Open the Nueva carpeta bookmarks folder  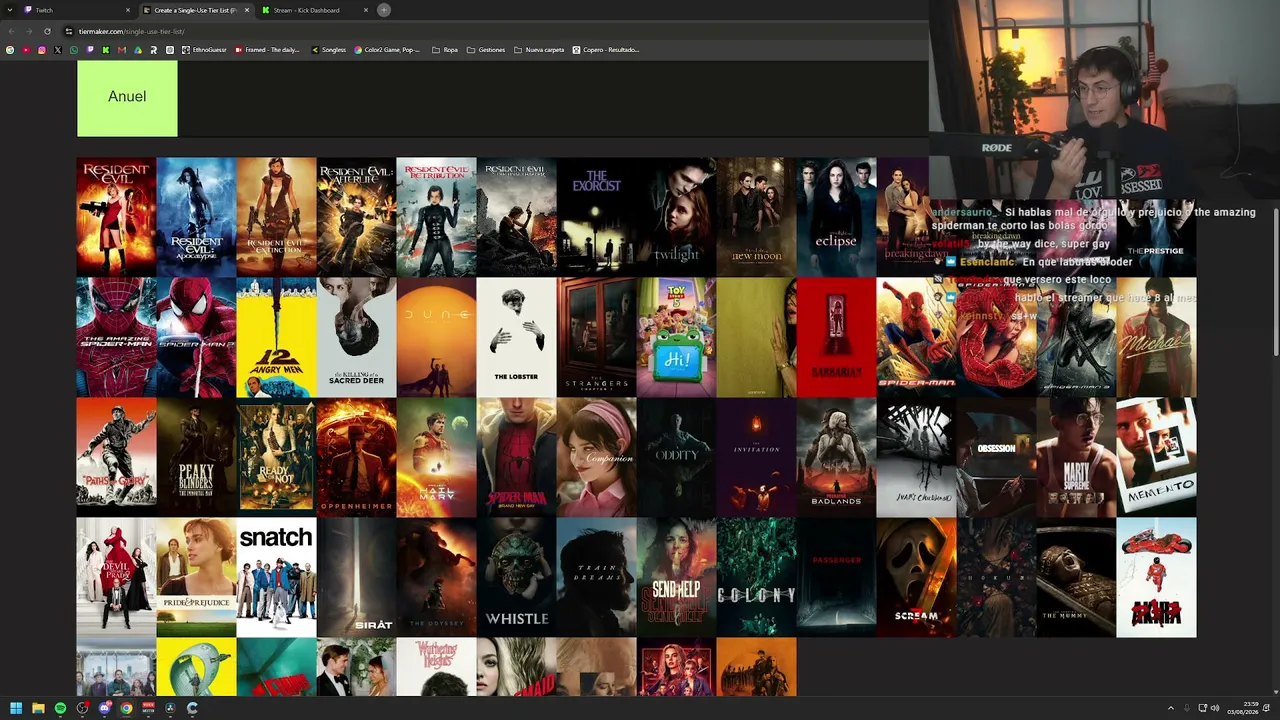539,50
